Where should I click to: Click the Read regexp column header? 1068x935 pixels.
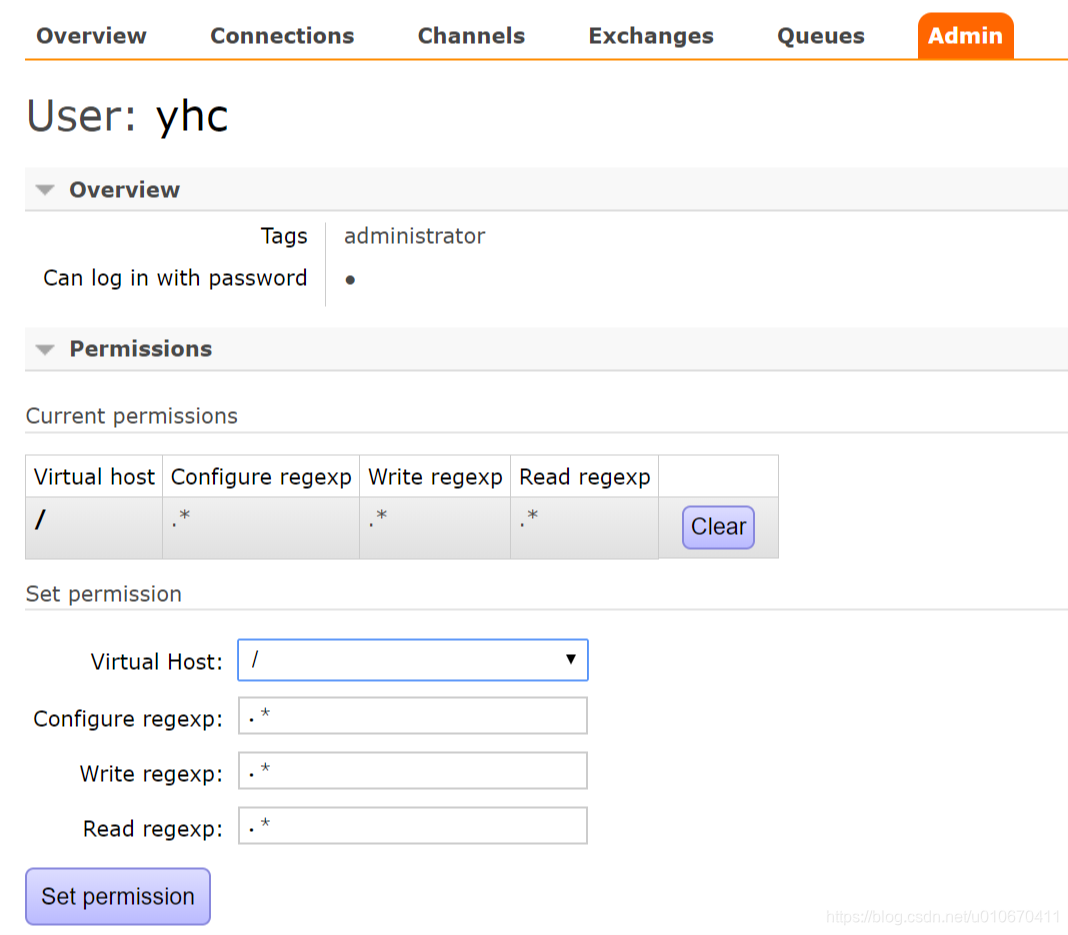tap(584, 476)
